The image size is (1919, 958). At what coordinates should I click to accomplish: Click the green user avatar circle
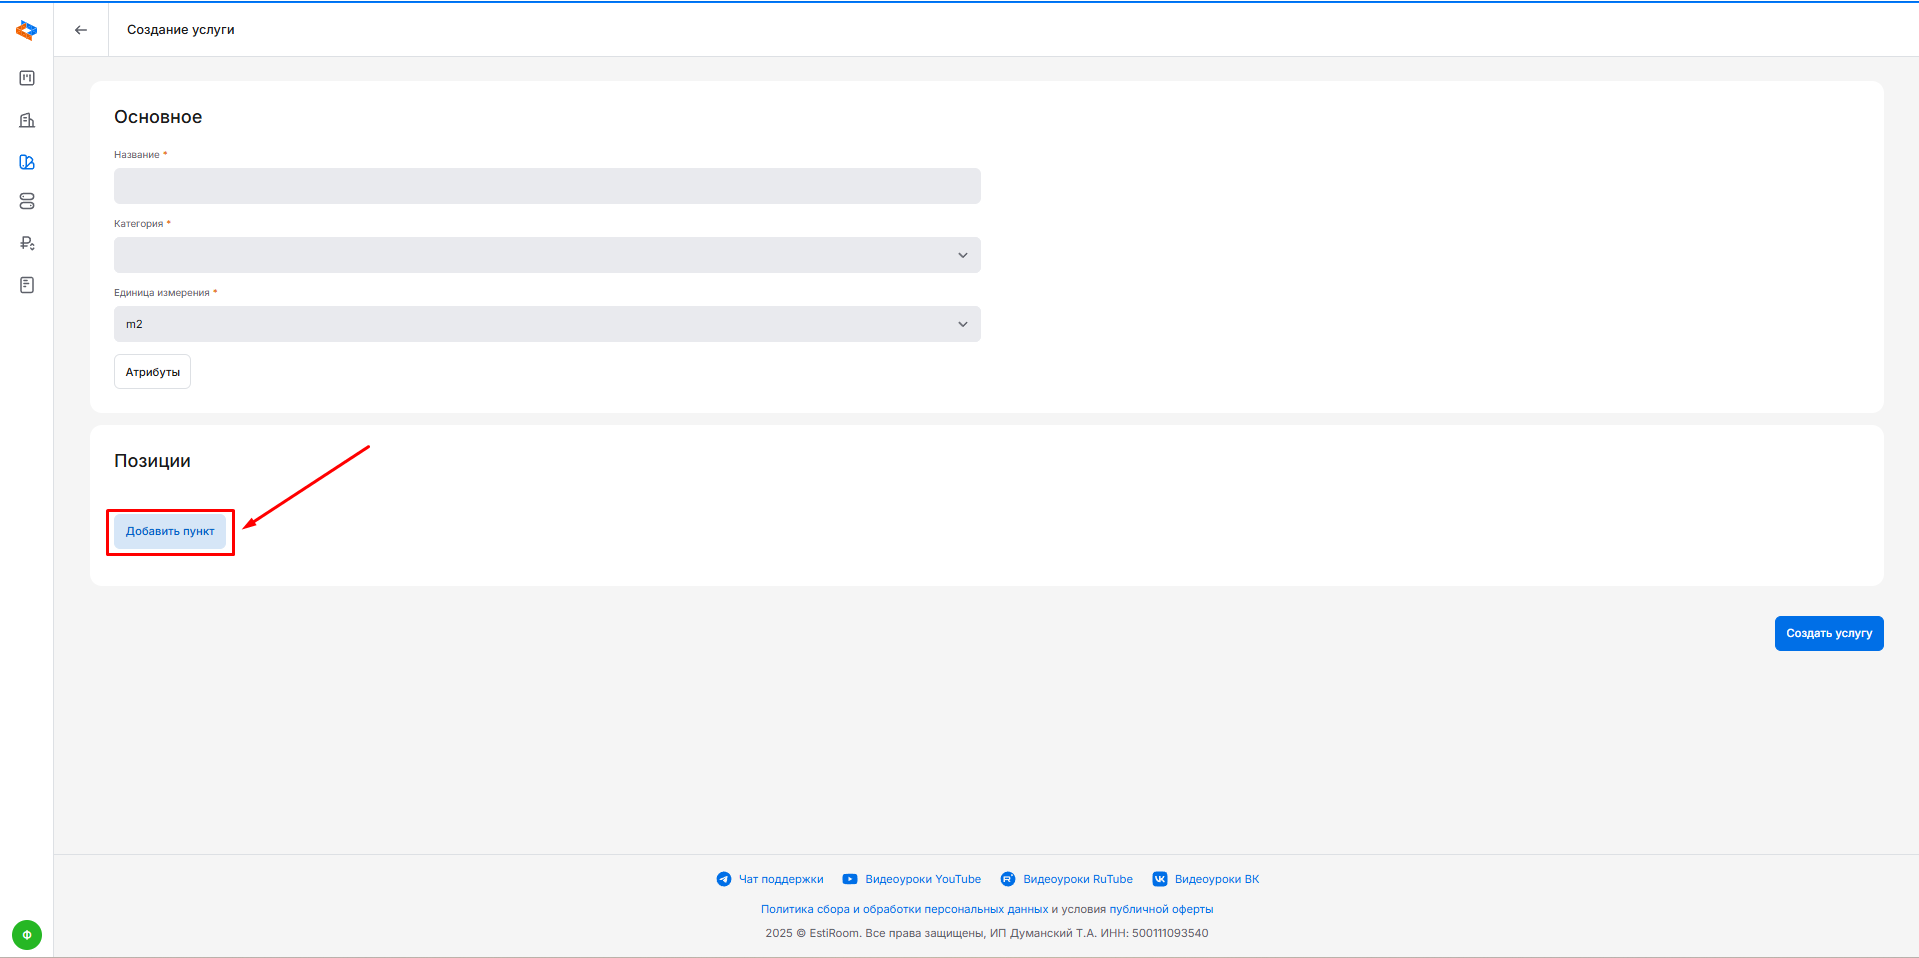[x=27, y=935]
